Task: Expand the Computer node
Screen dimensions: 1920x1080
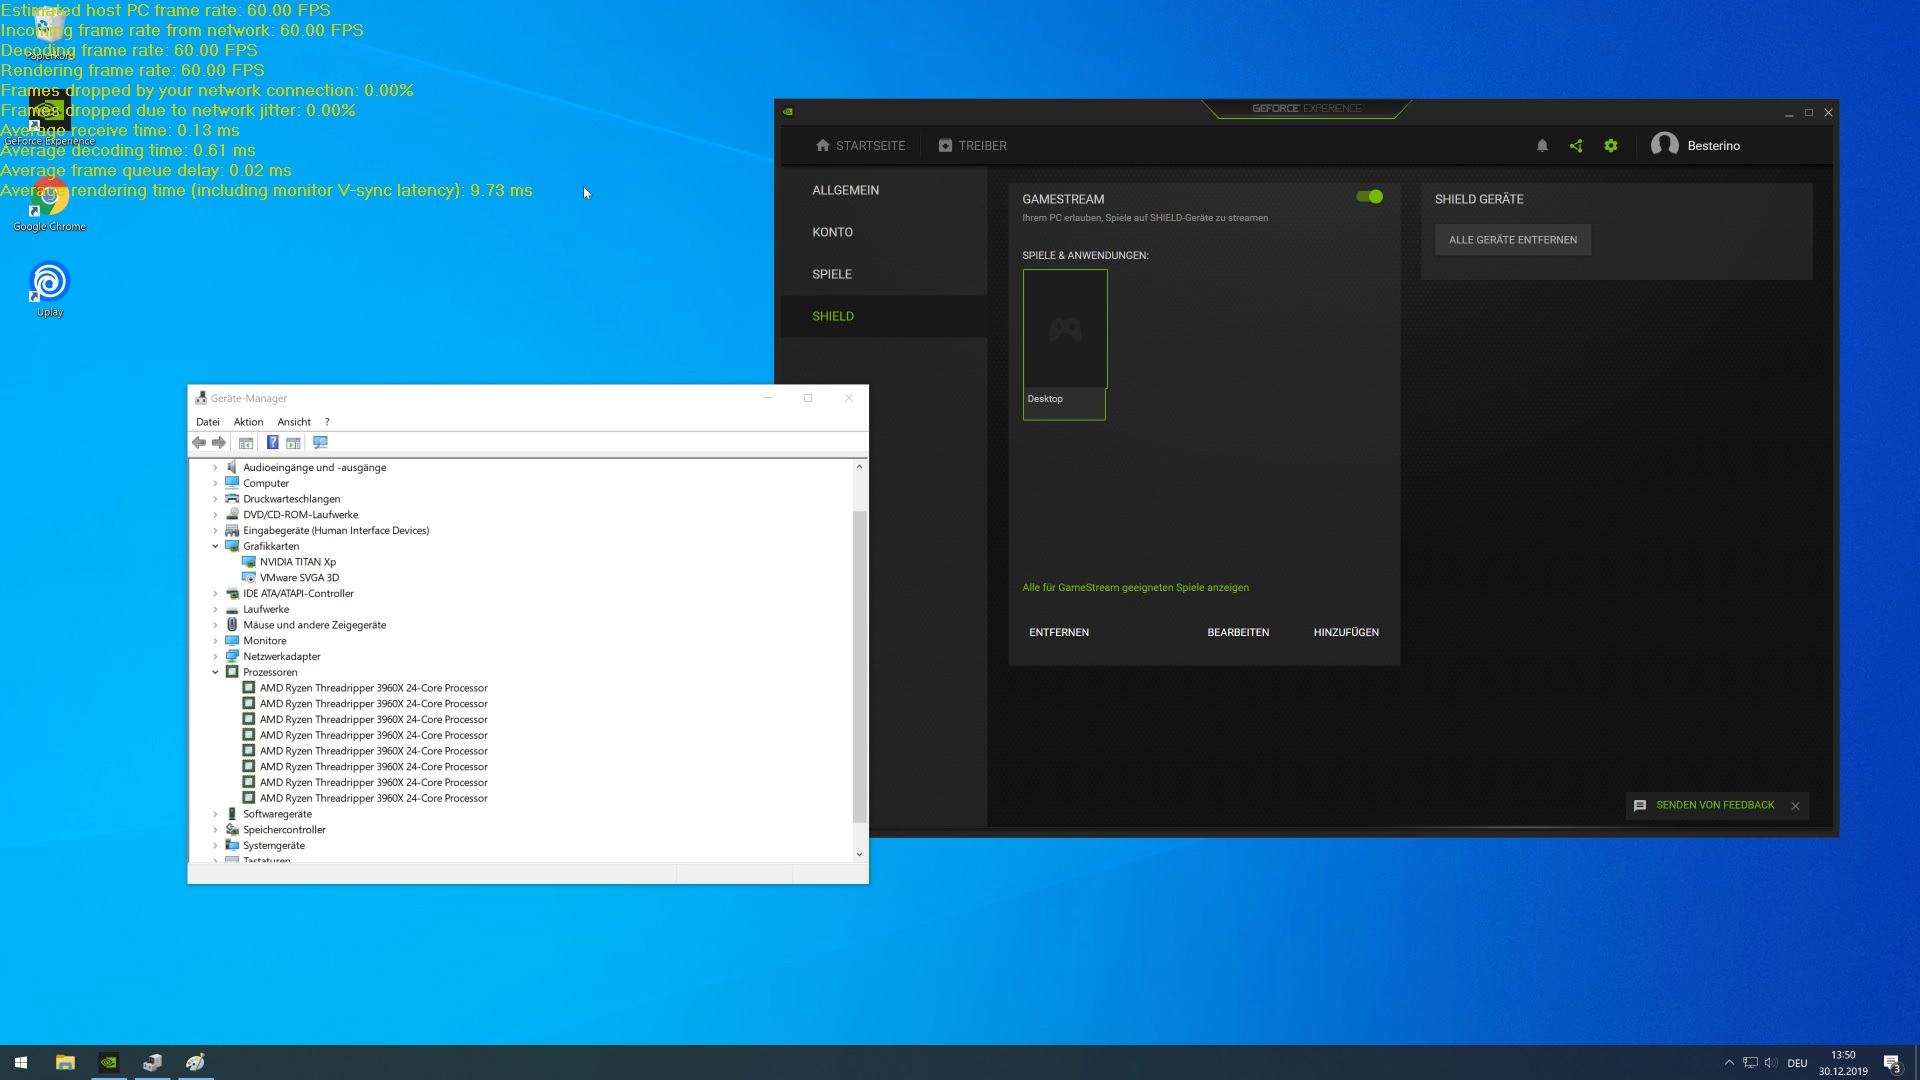Action: [x=215, y=484]
